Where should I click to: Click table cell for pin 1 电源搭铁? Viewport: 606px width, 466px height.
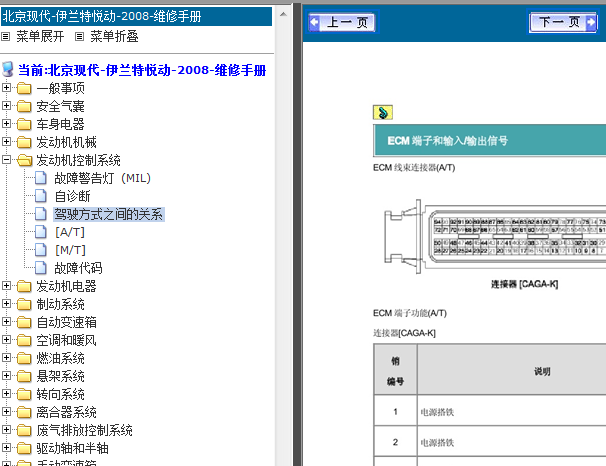tap(512, 412)
